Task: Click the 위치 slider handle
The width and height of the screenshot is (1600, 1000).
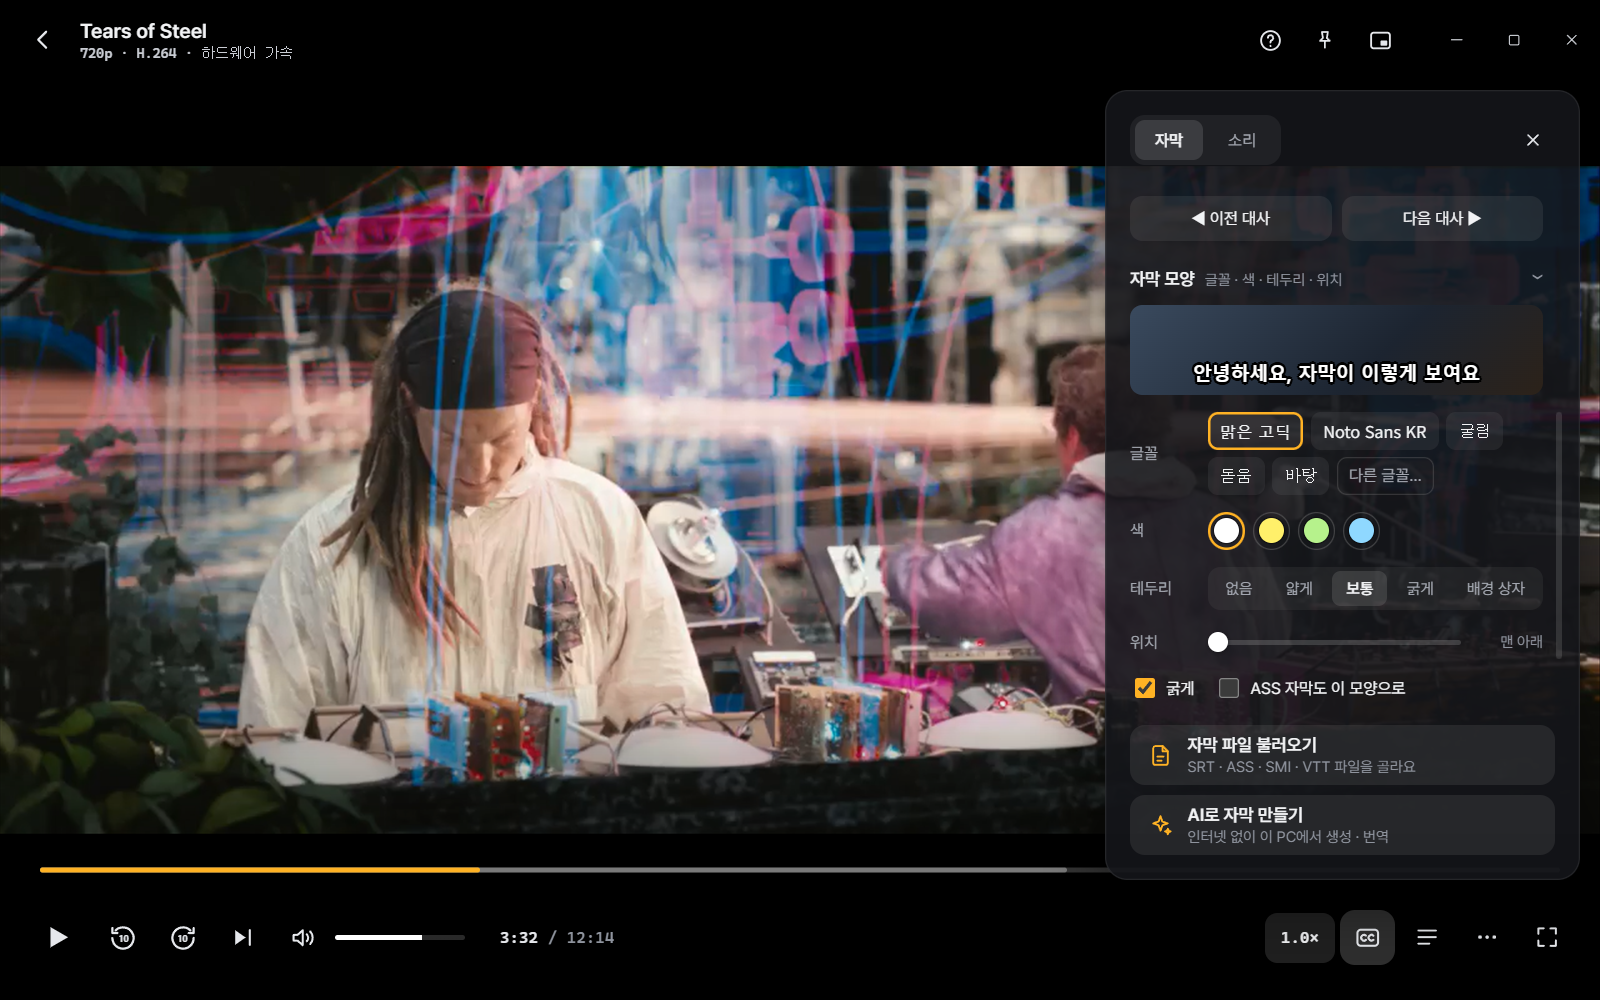Action: 1217,642
